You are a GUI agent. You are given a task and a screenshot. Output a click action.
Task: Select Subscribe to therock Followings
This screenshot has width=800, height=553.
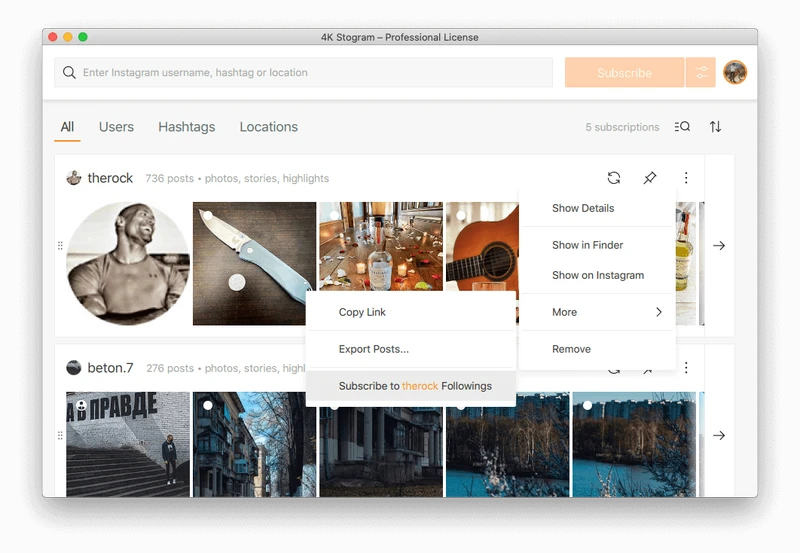[x=411, y=386]
